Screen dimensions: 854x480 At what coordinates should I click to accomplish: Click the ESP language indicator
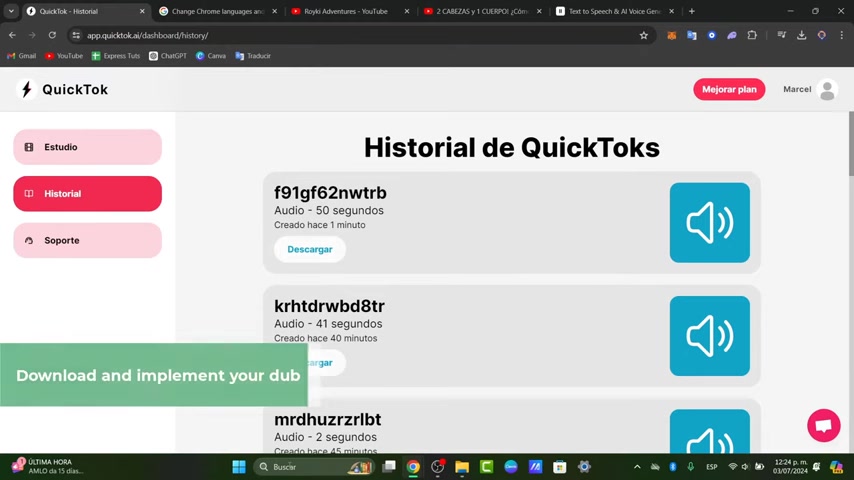[x=711, y=467]
